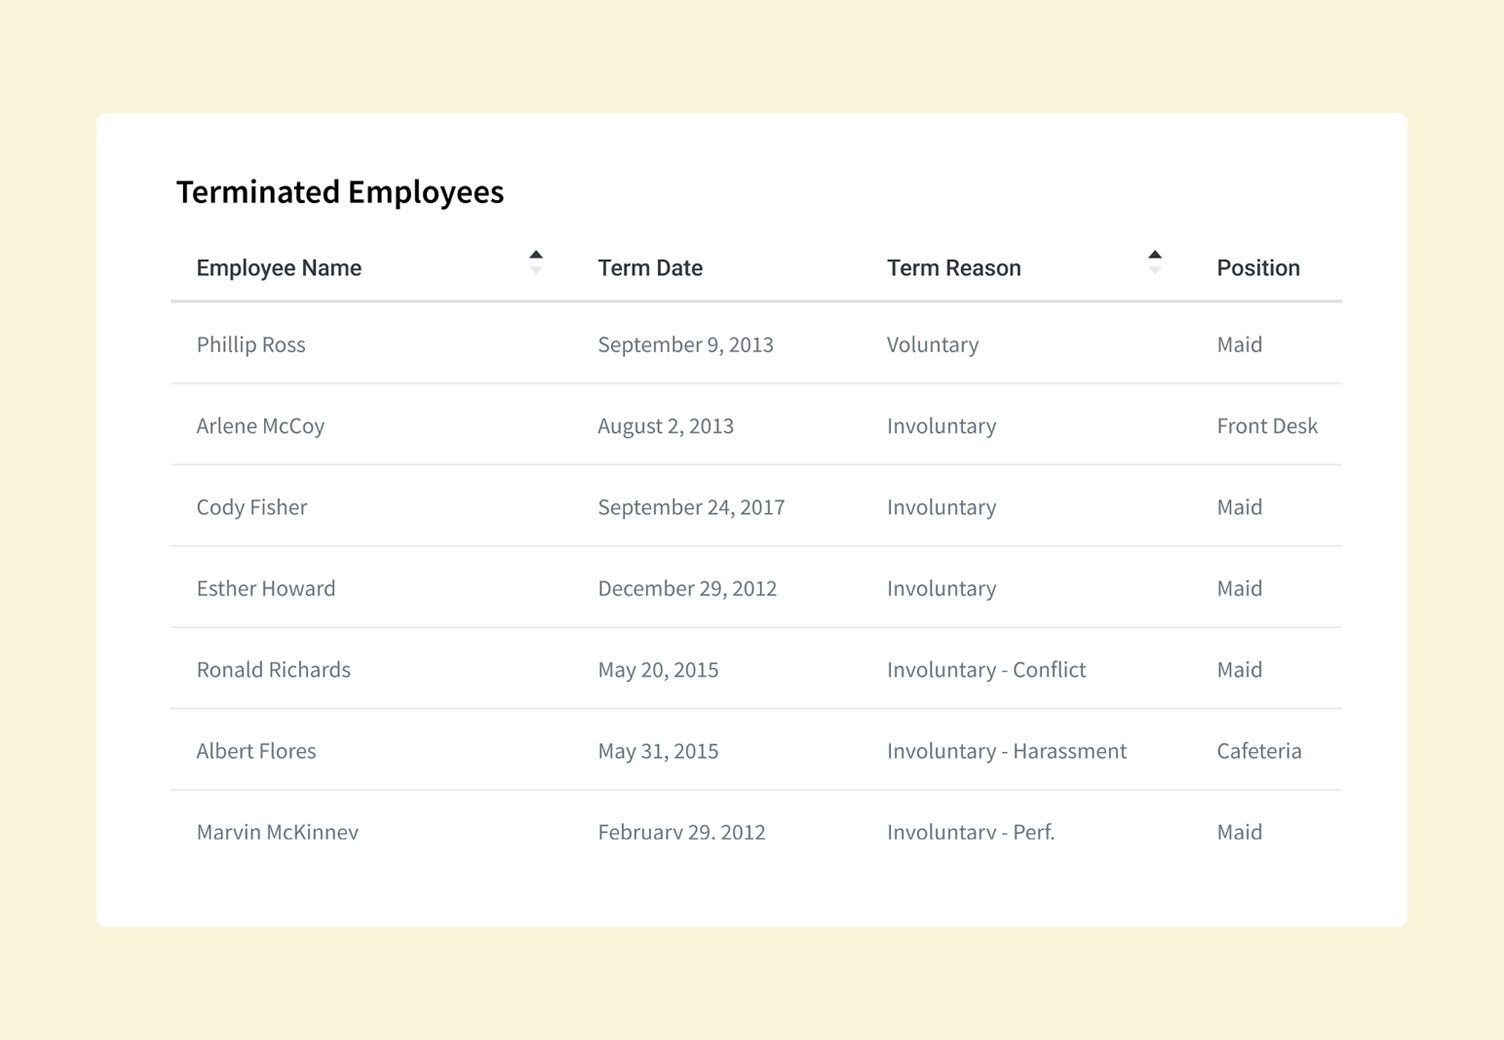Click the Cafeteria position cell
1504x1040 pixels.
pos(1259,751)
